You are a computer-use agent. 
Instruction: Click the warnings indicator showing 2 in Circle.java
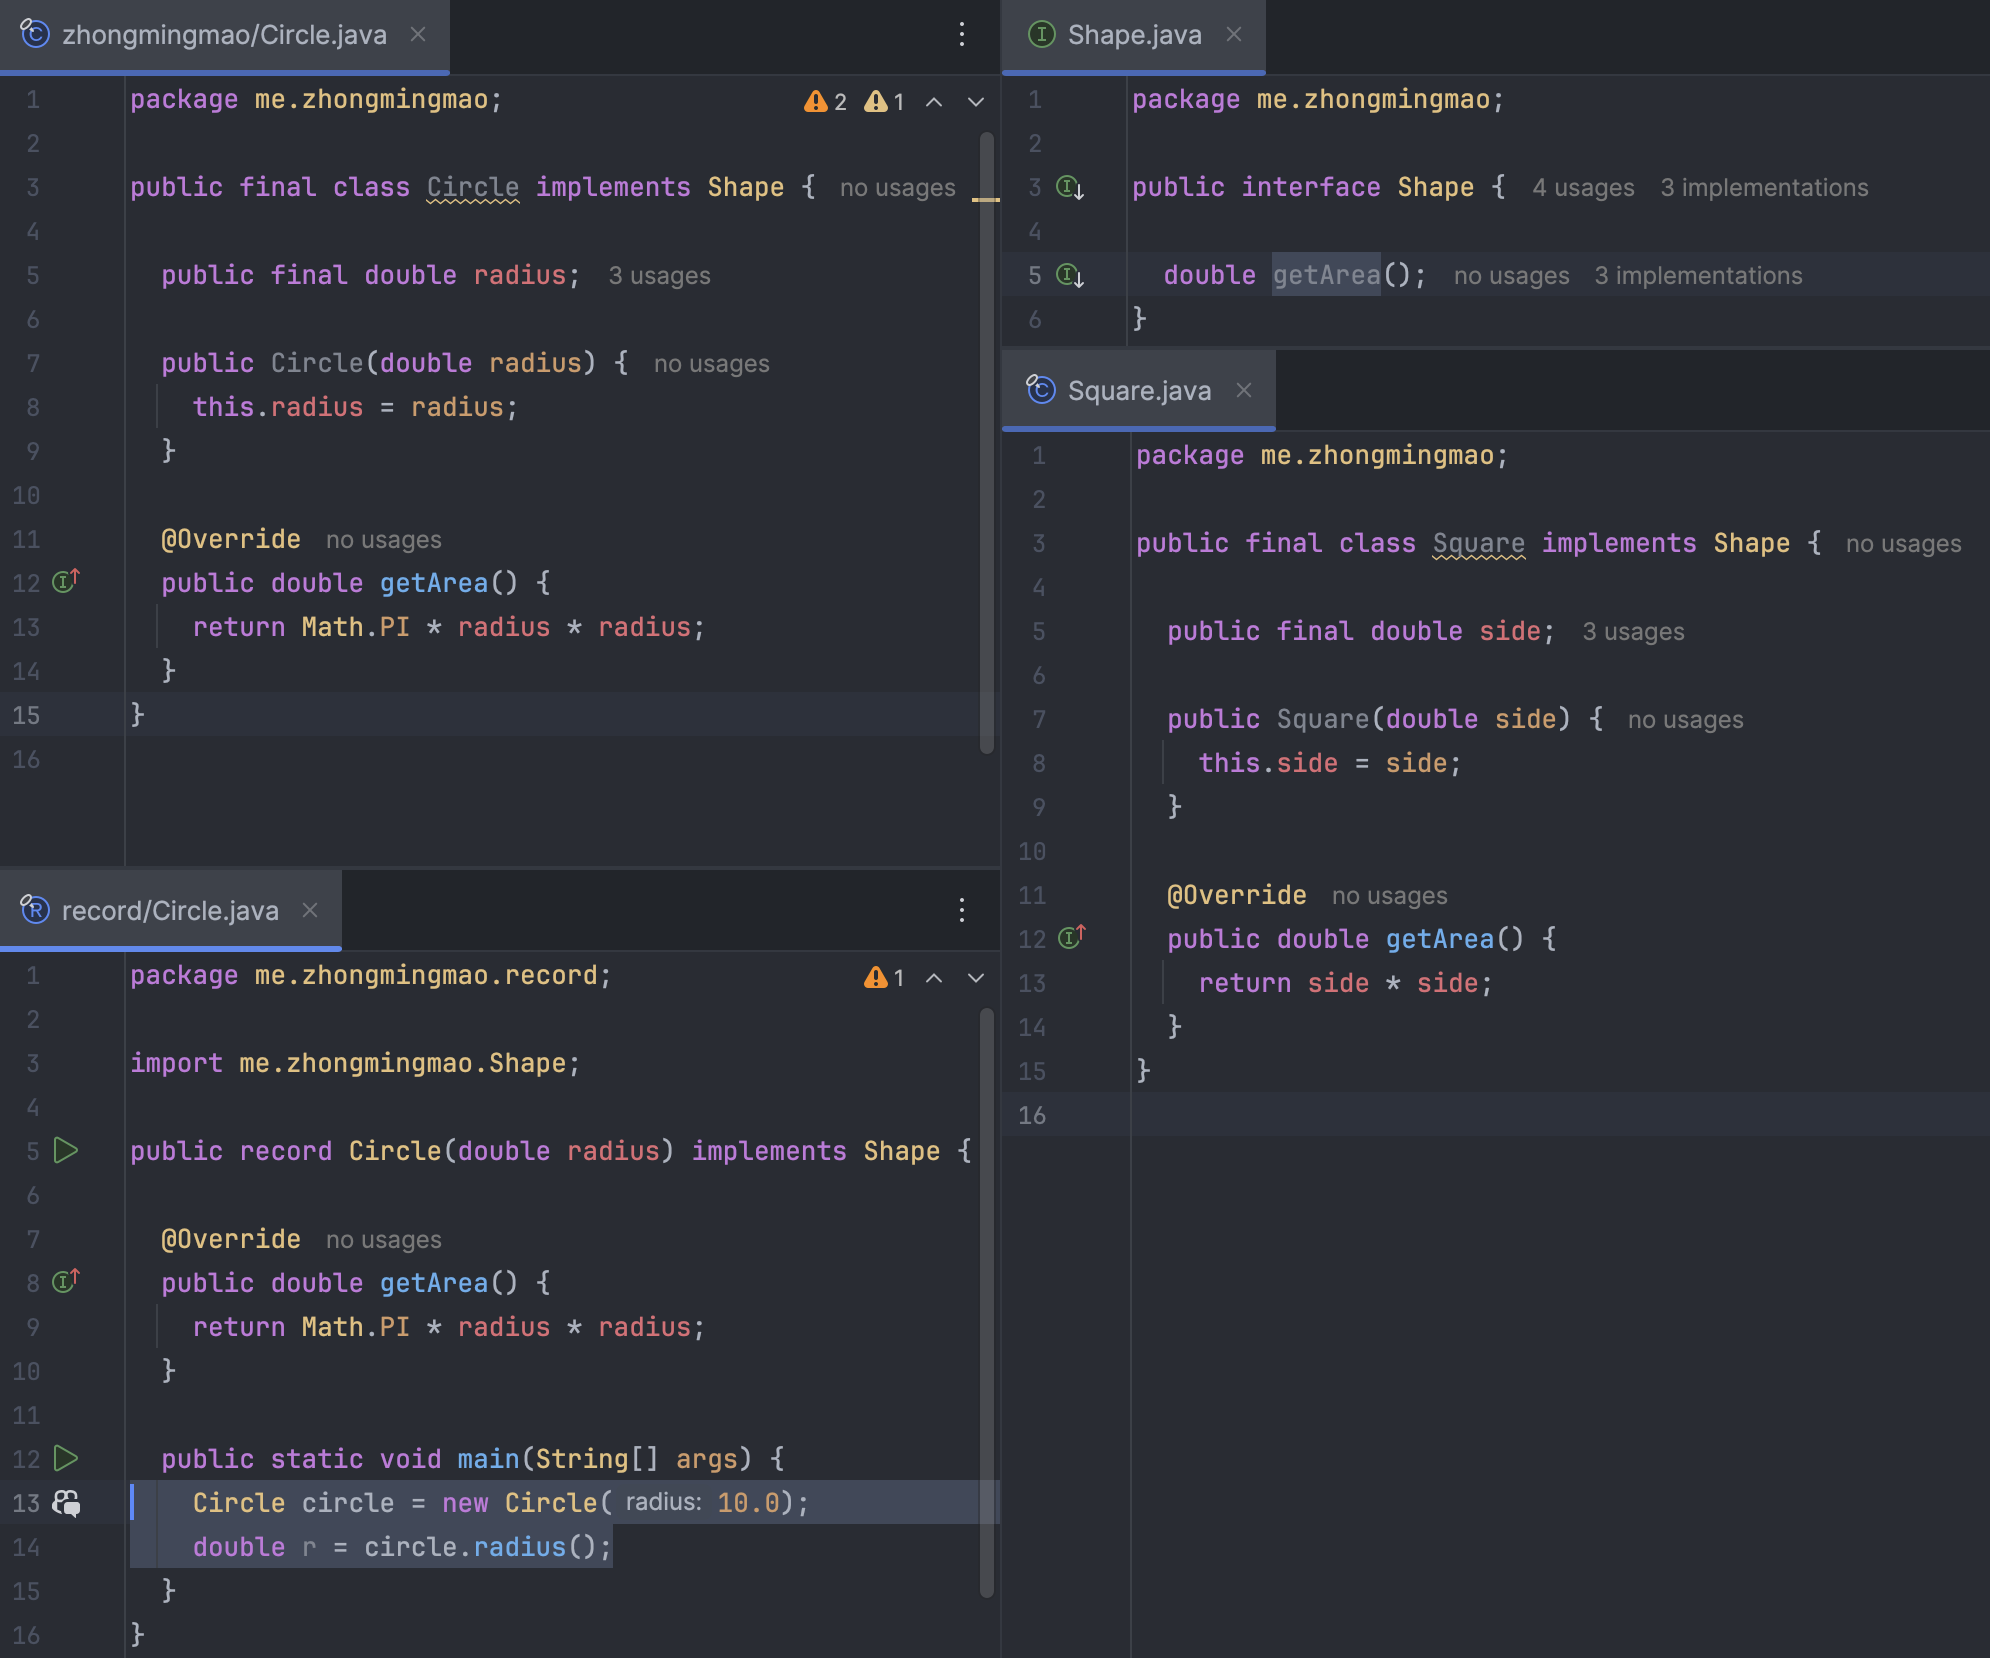[826, 102]
